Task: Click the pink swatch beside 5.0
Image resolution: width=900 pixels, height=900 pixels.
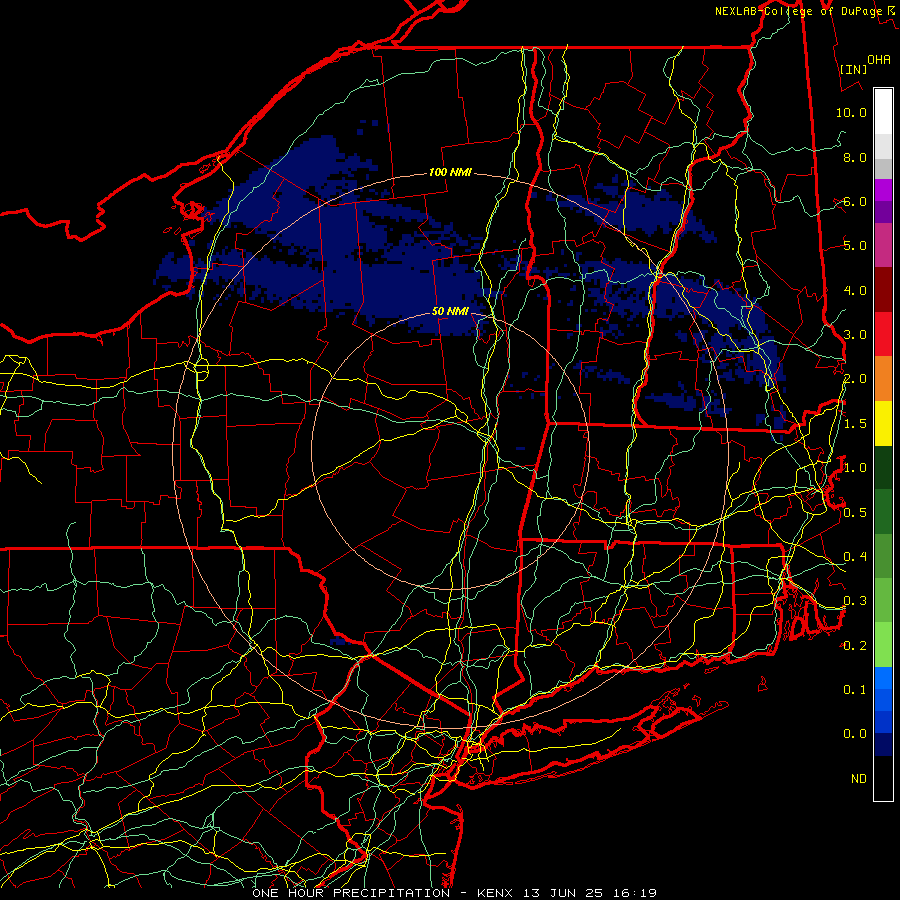Action: [x=883, y=245]
